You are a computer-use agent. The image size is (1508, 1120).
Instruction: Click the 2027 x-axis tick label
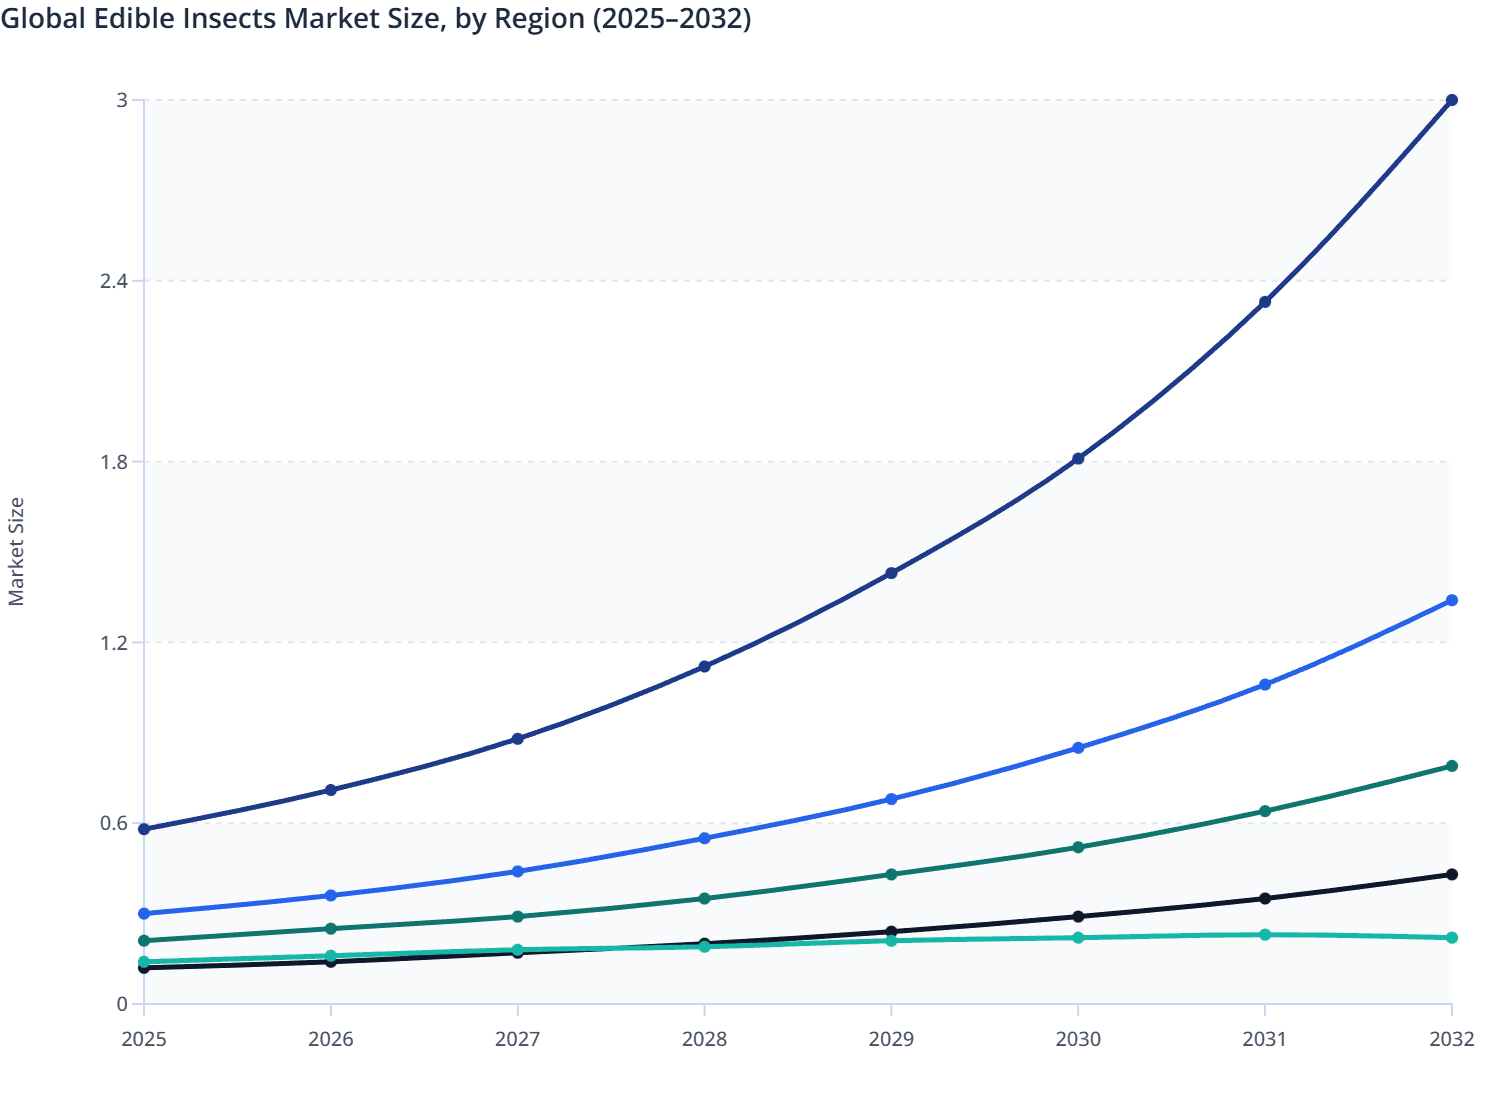pyautogui.click(x=518, y=1039)
